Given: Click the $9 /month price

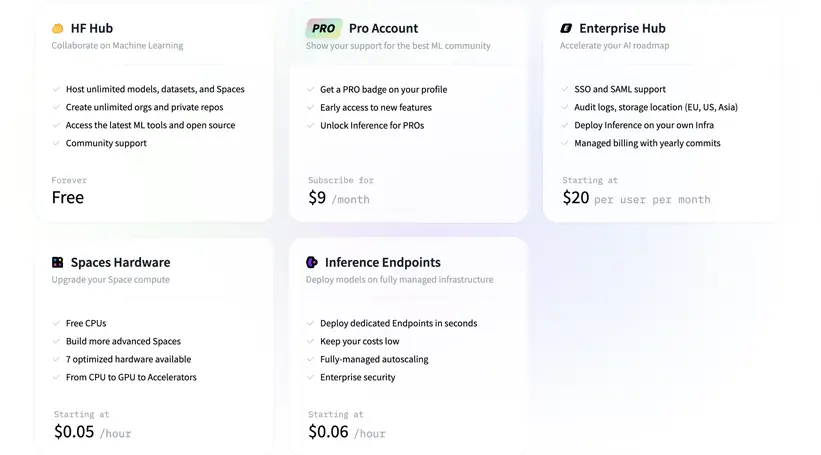Looking at the screenshot, I should (x=339, y=198).
